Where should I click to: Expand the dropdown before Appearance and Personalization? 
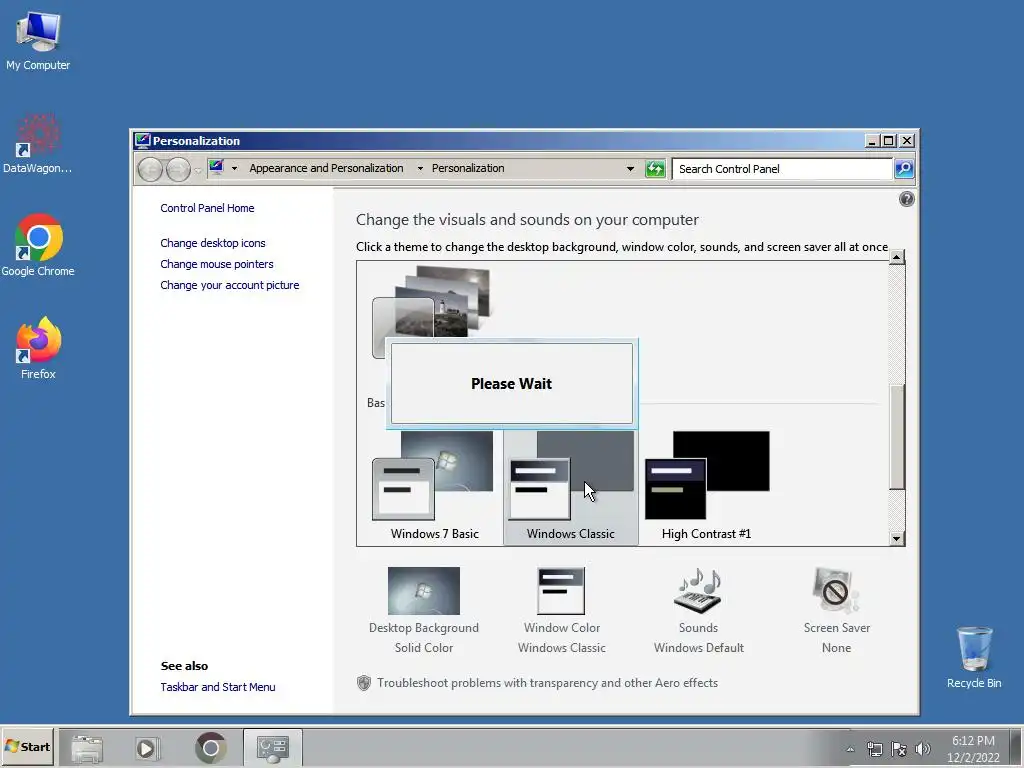point(234,168)
